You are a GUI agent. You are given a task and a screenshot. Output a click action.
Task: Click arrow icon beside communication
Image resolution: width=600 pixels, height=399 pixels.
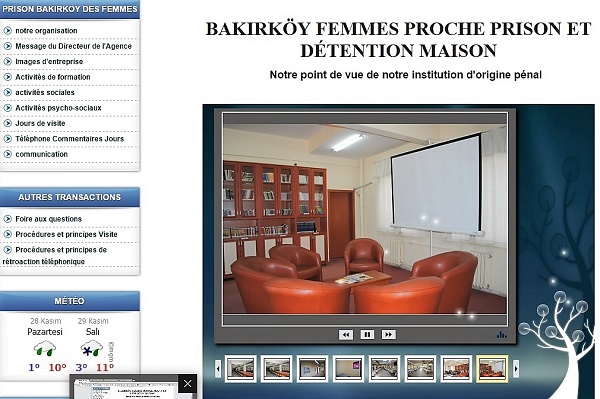[7, 154]
